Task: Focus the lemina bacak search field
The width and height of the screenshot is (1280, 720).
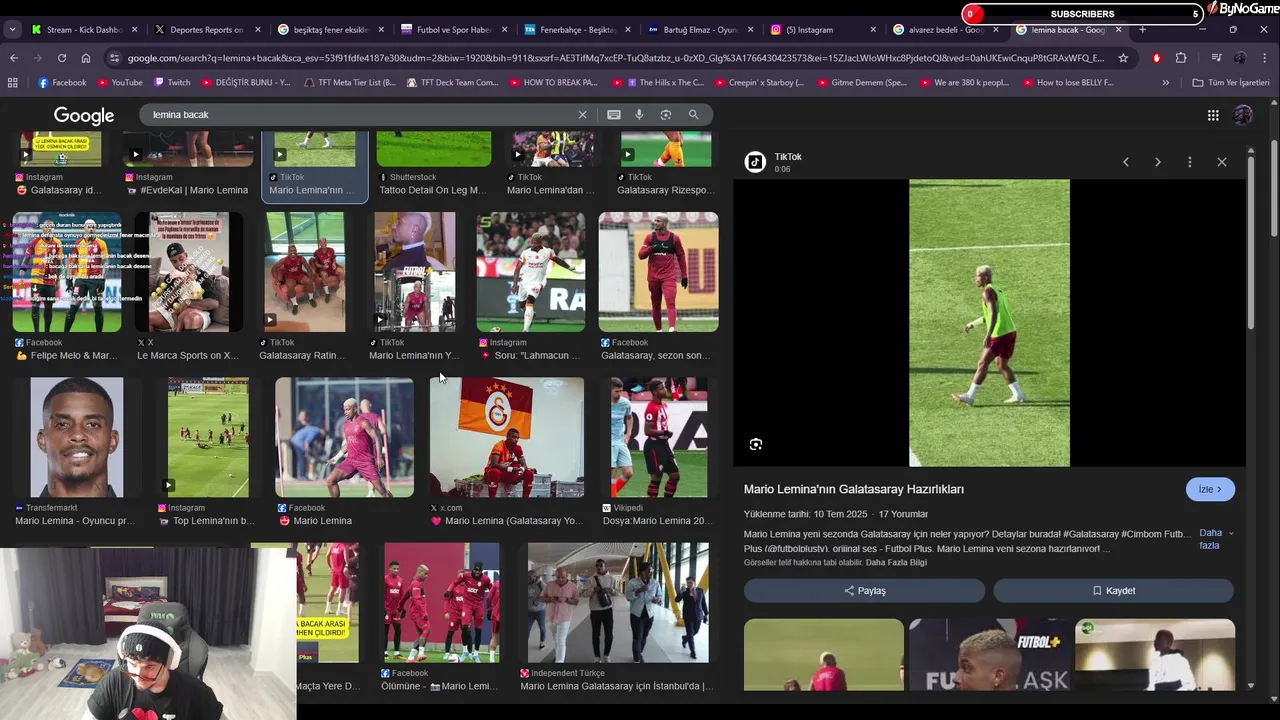Action: tap(360, 115)
